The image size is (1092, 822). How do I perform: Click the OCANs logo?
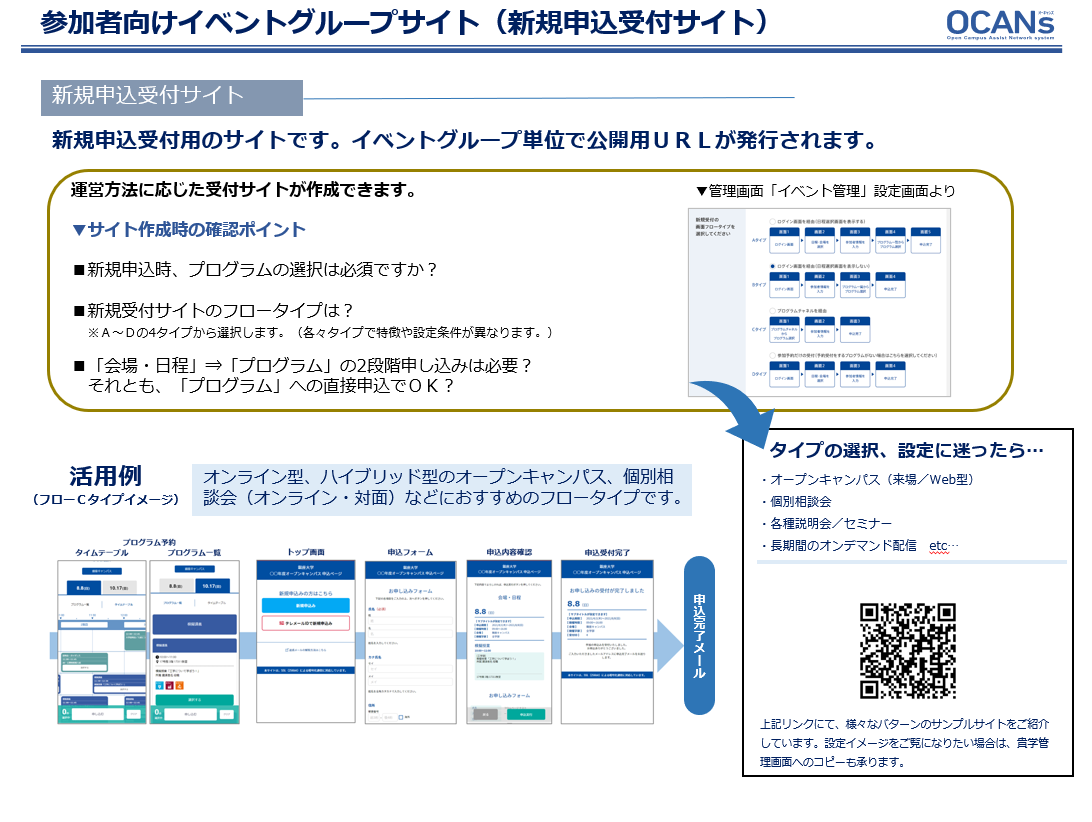click(1001, 25)
